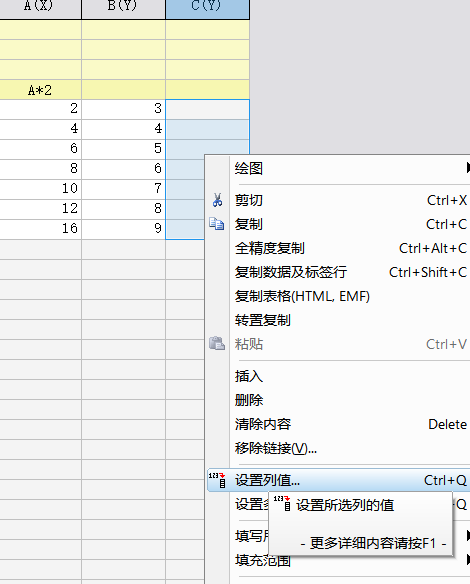The height and width of the screenshot is (584, 470).
Task: Click the tooltip text 设置所选列的值
Action: coord(345,505)
